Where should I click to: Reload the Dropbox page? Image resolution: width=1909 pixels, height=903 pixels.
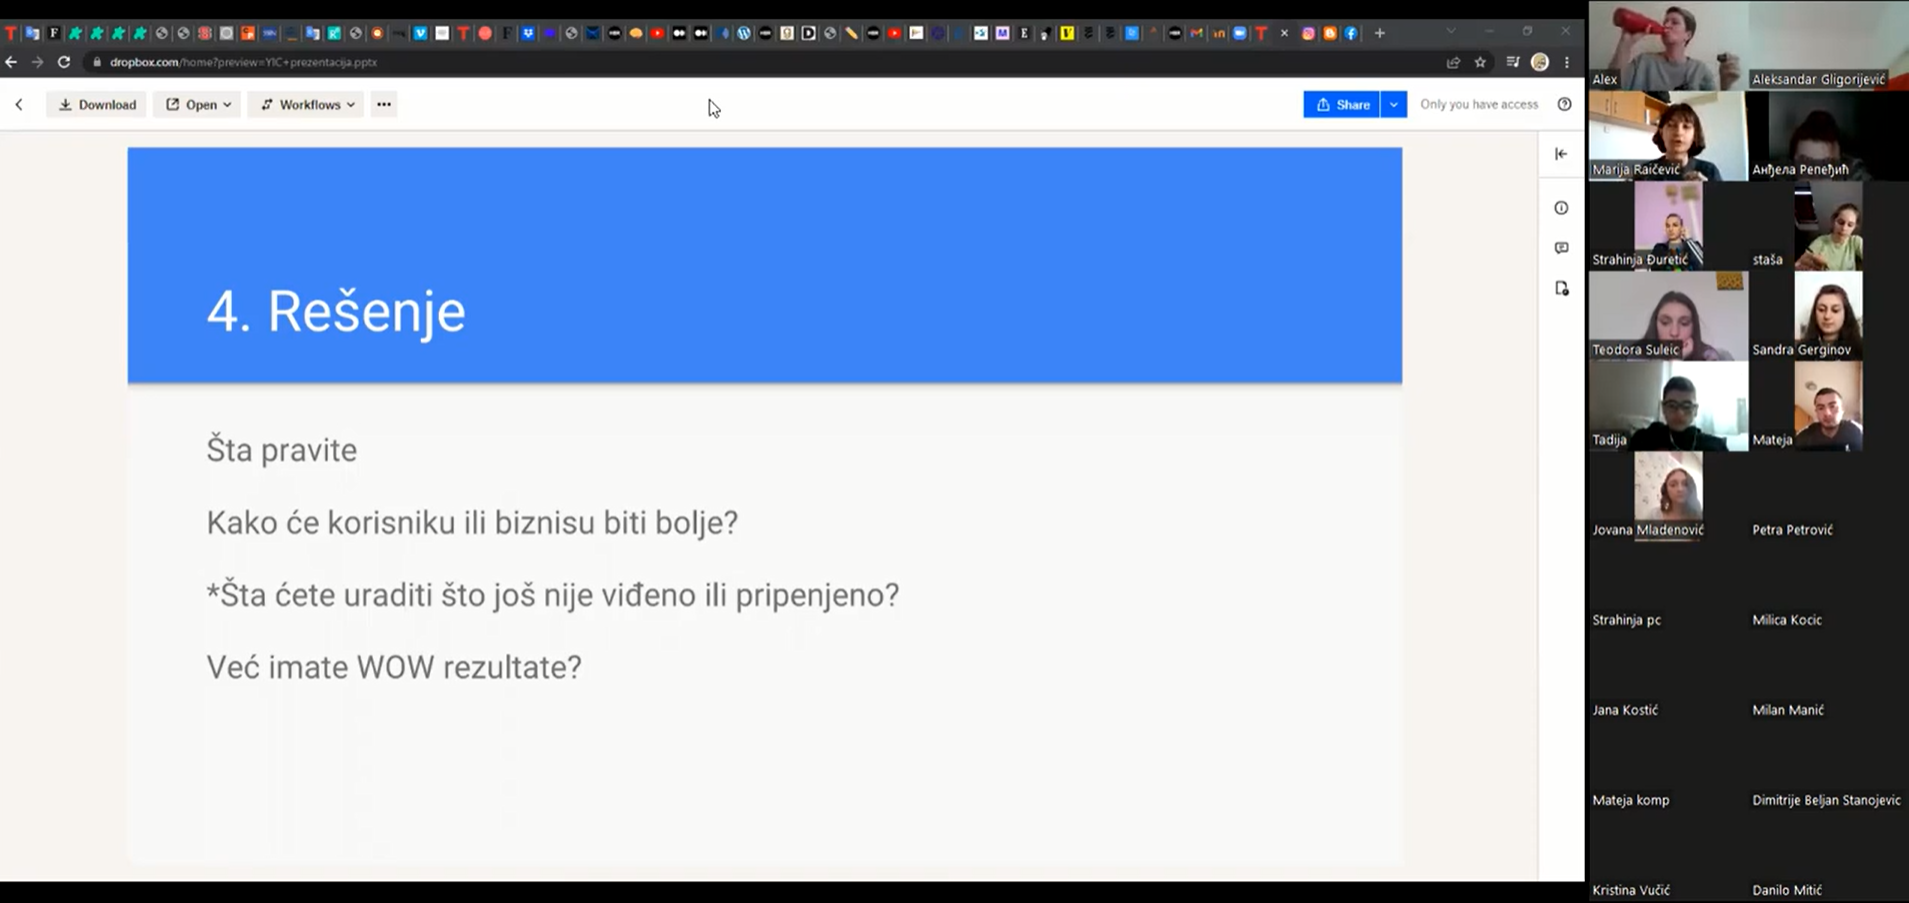point(64,62)
